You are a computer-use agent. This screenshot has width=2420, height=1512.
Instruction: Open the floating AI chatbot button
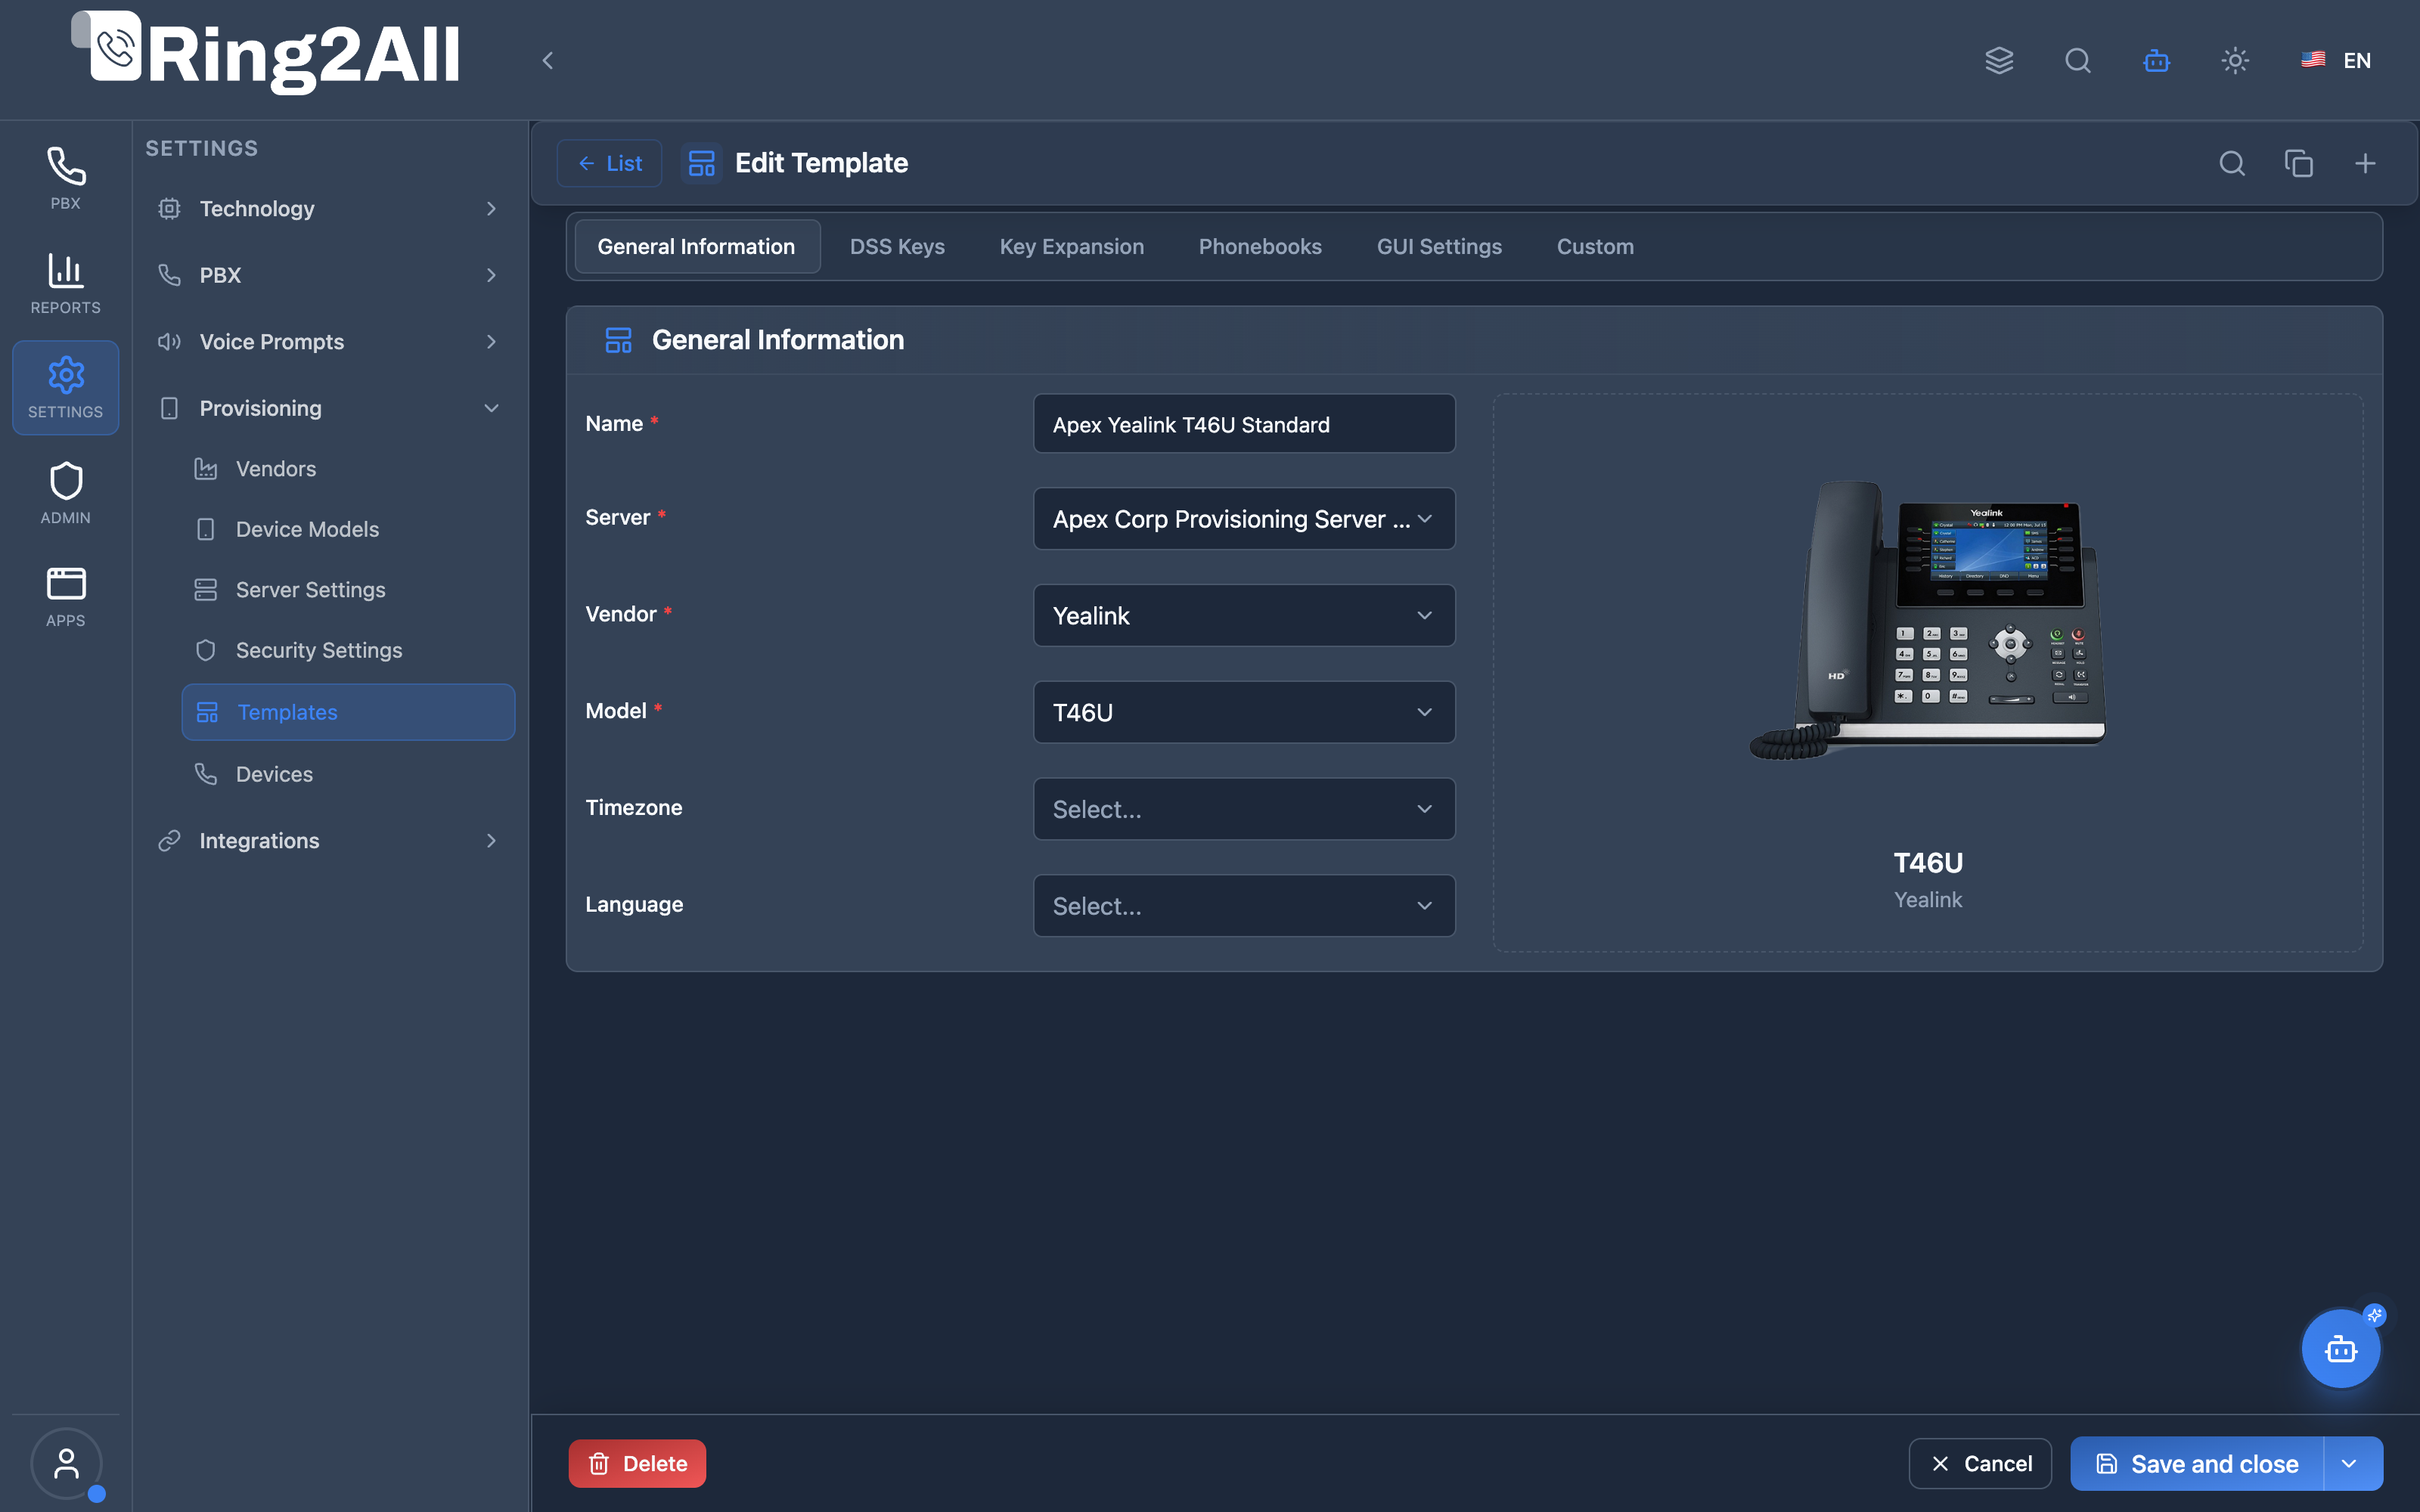tap(2341, 1349)
